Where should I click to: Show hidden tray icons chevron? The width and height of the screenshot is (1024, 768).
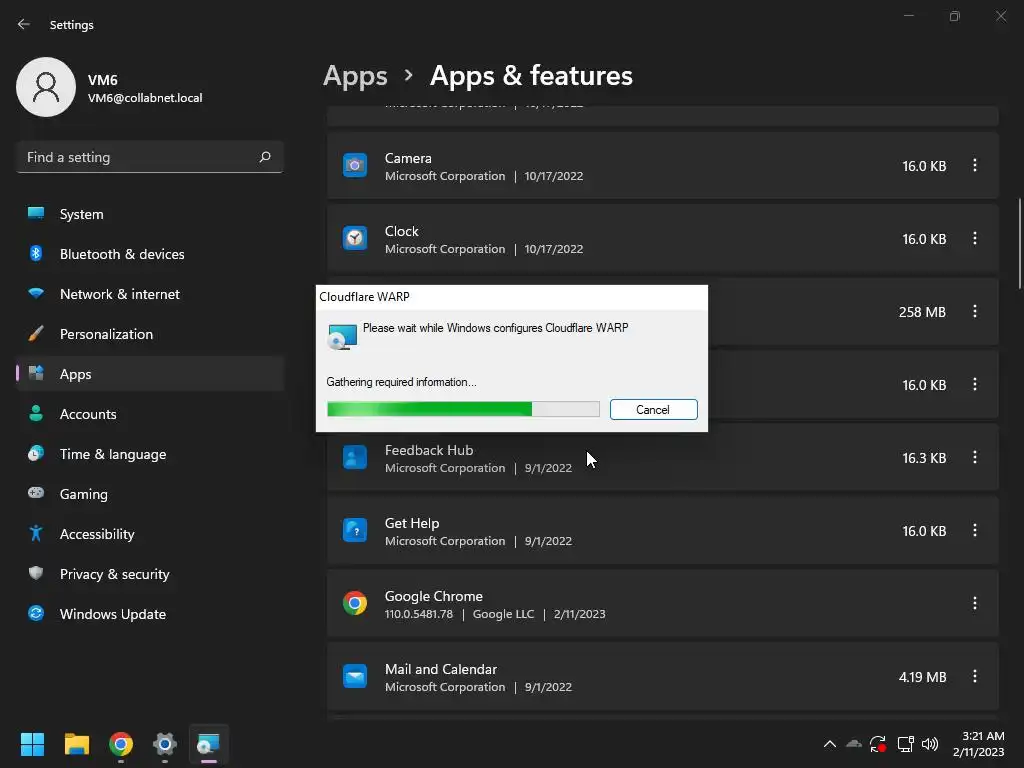point(829,744)
